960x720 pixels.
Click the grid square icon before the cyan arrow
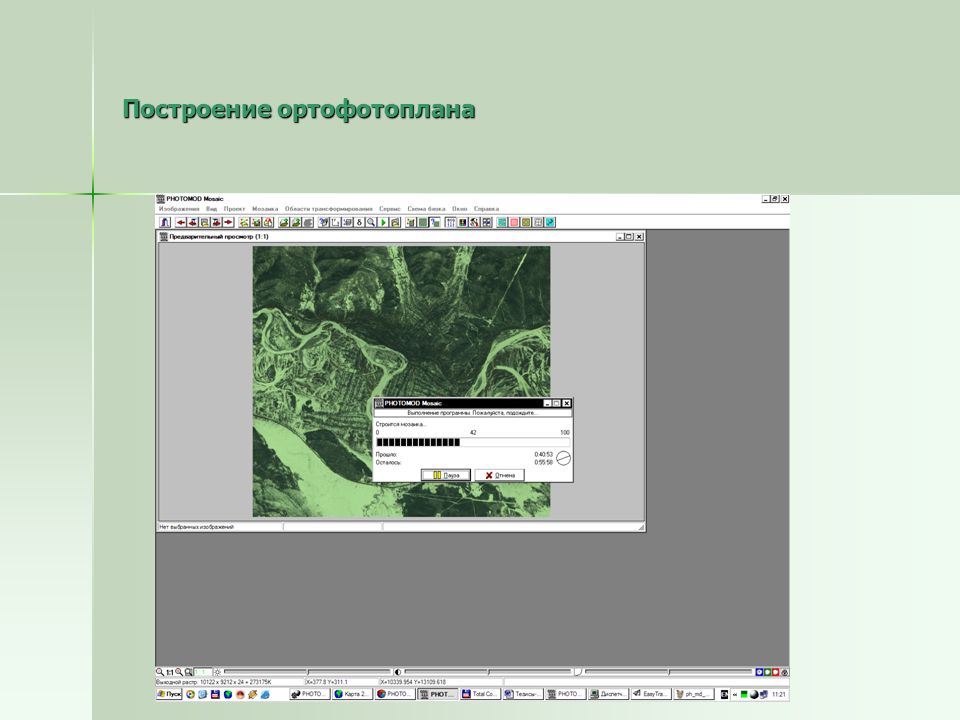coord(538,222)
